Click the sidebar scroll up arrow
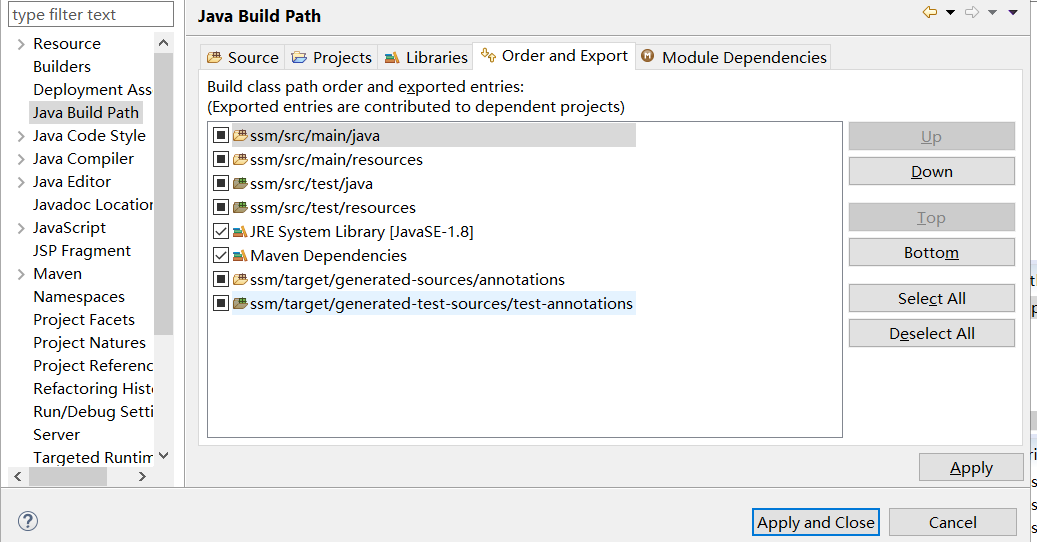The height and width of the screenshot is (542, 1037). click(x=163, y=43)
